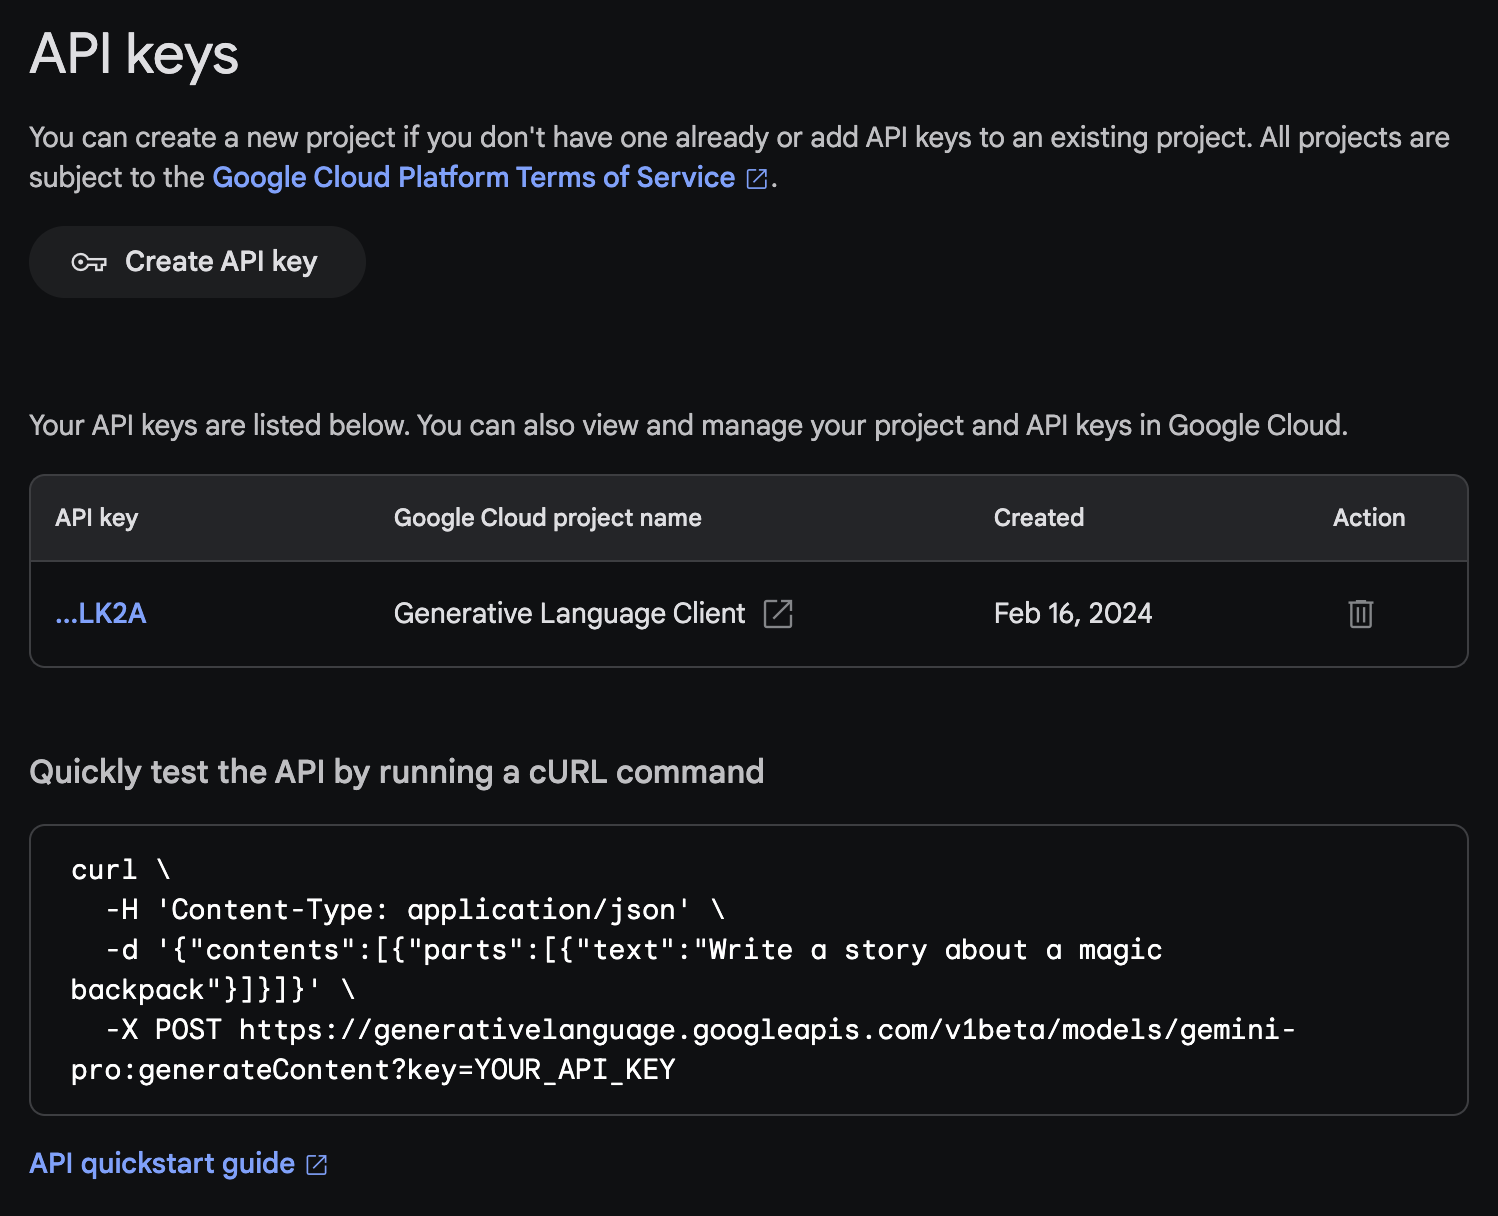Viewport: 1498px width, 1216px height.
Task: Click the "Your API keys are listed below" text
Action: [x=688, y=426]
